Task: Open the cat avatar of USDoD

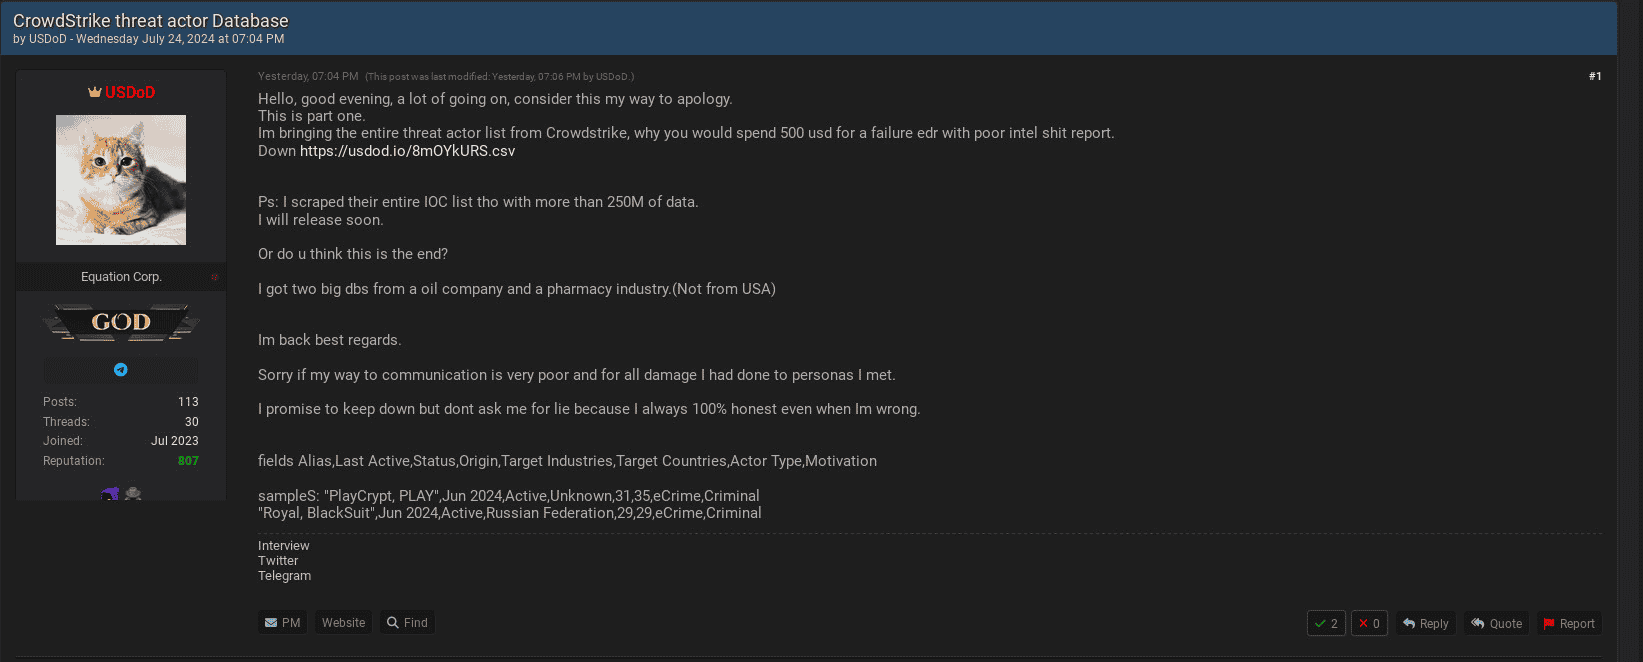Action: pos(121,180)
